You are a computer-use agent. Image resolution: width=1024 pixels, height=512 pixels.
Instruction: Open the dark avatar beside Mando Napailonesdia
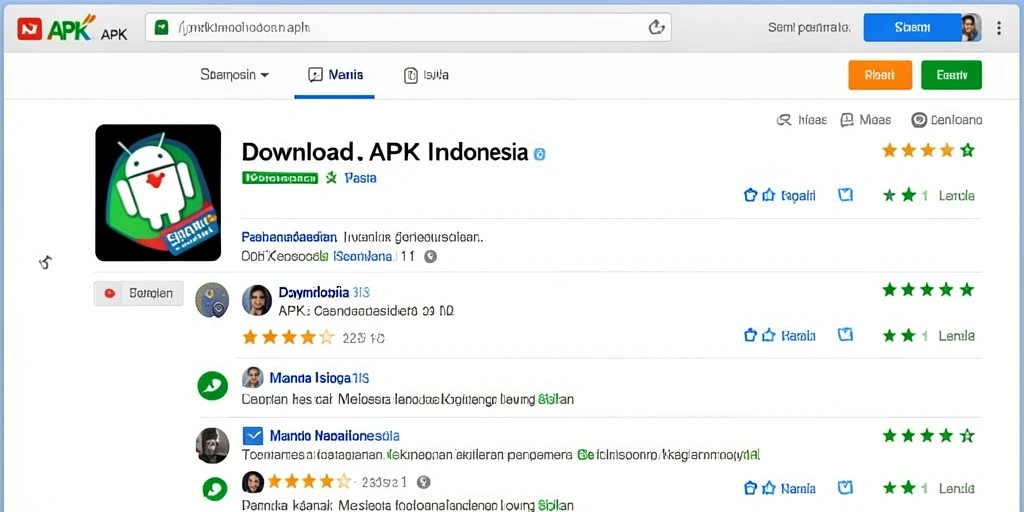coord(212,445)
